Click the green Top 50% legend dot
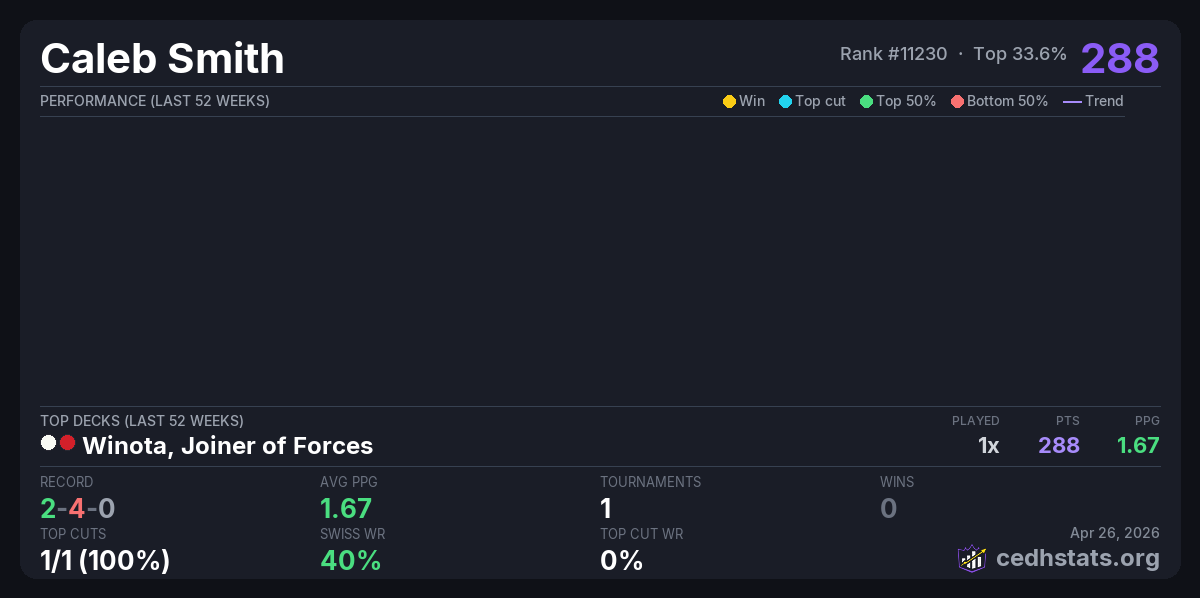Screen dimensions: 1200x598 point(866,101)
